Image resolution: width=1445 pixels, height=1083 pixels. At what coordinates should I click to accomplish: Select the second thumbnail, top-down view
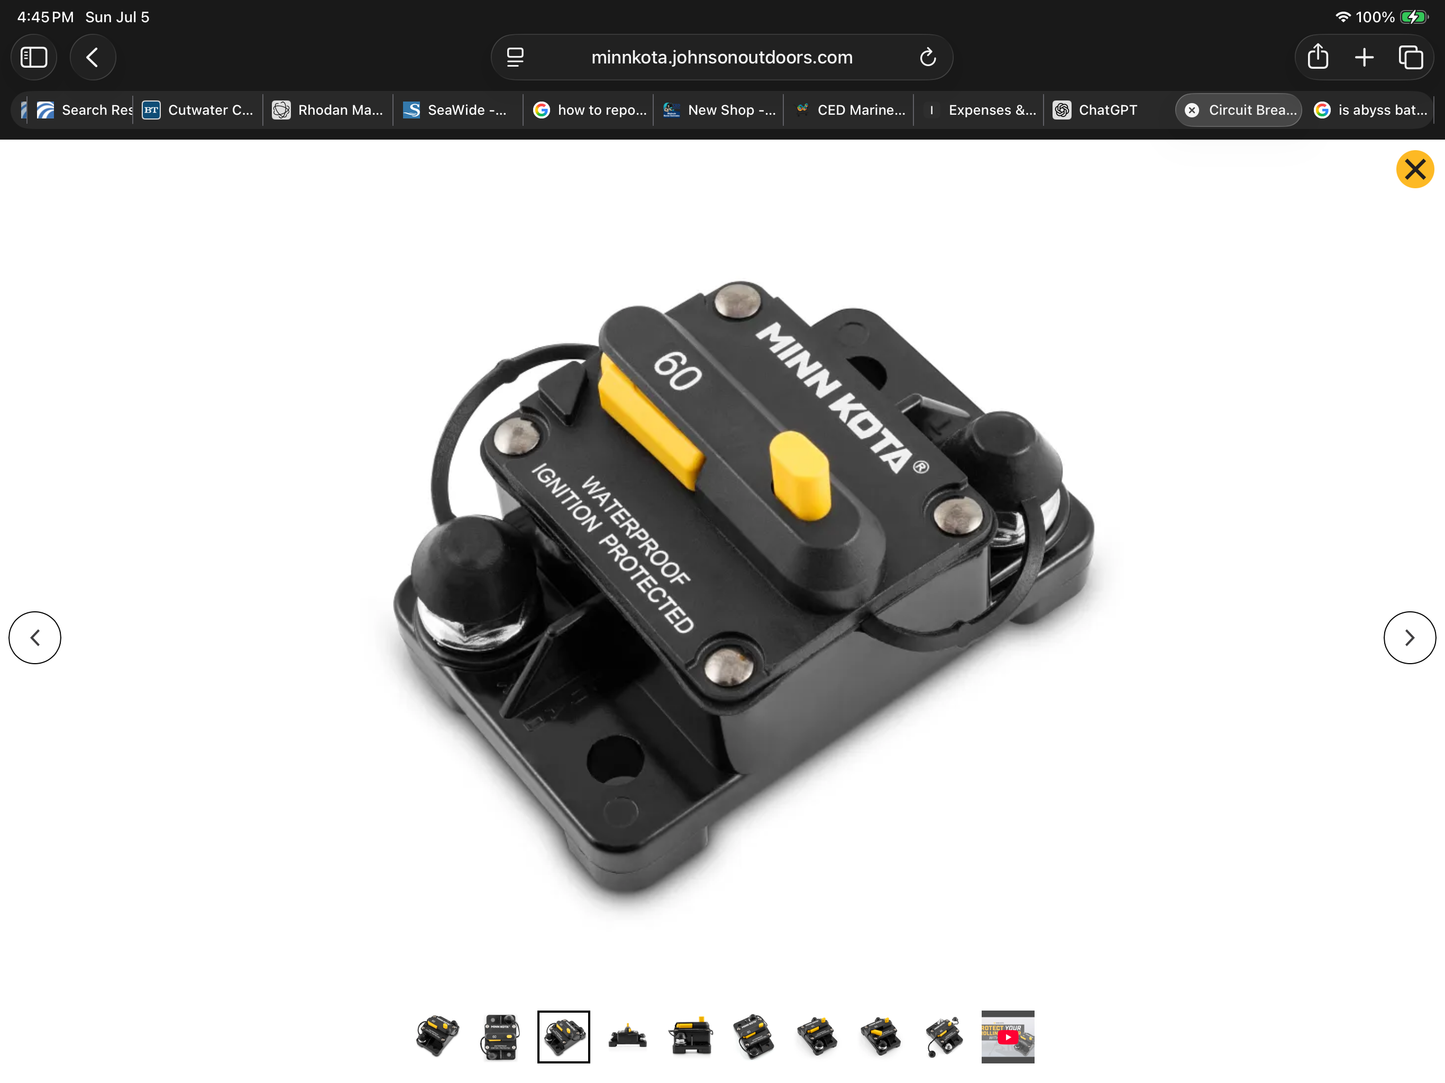click(x=501, y=1037)
